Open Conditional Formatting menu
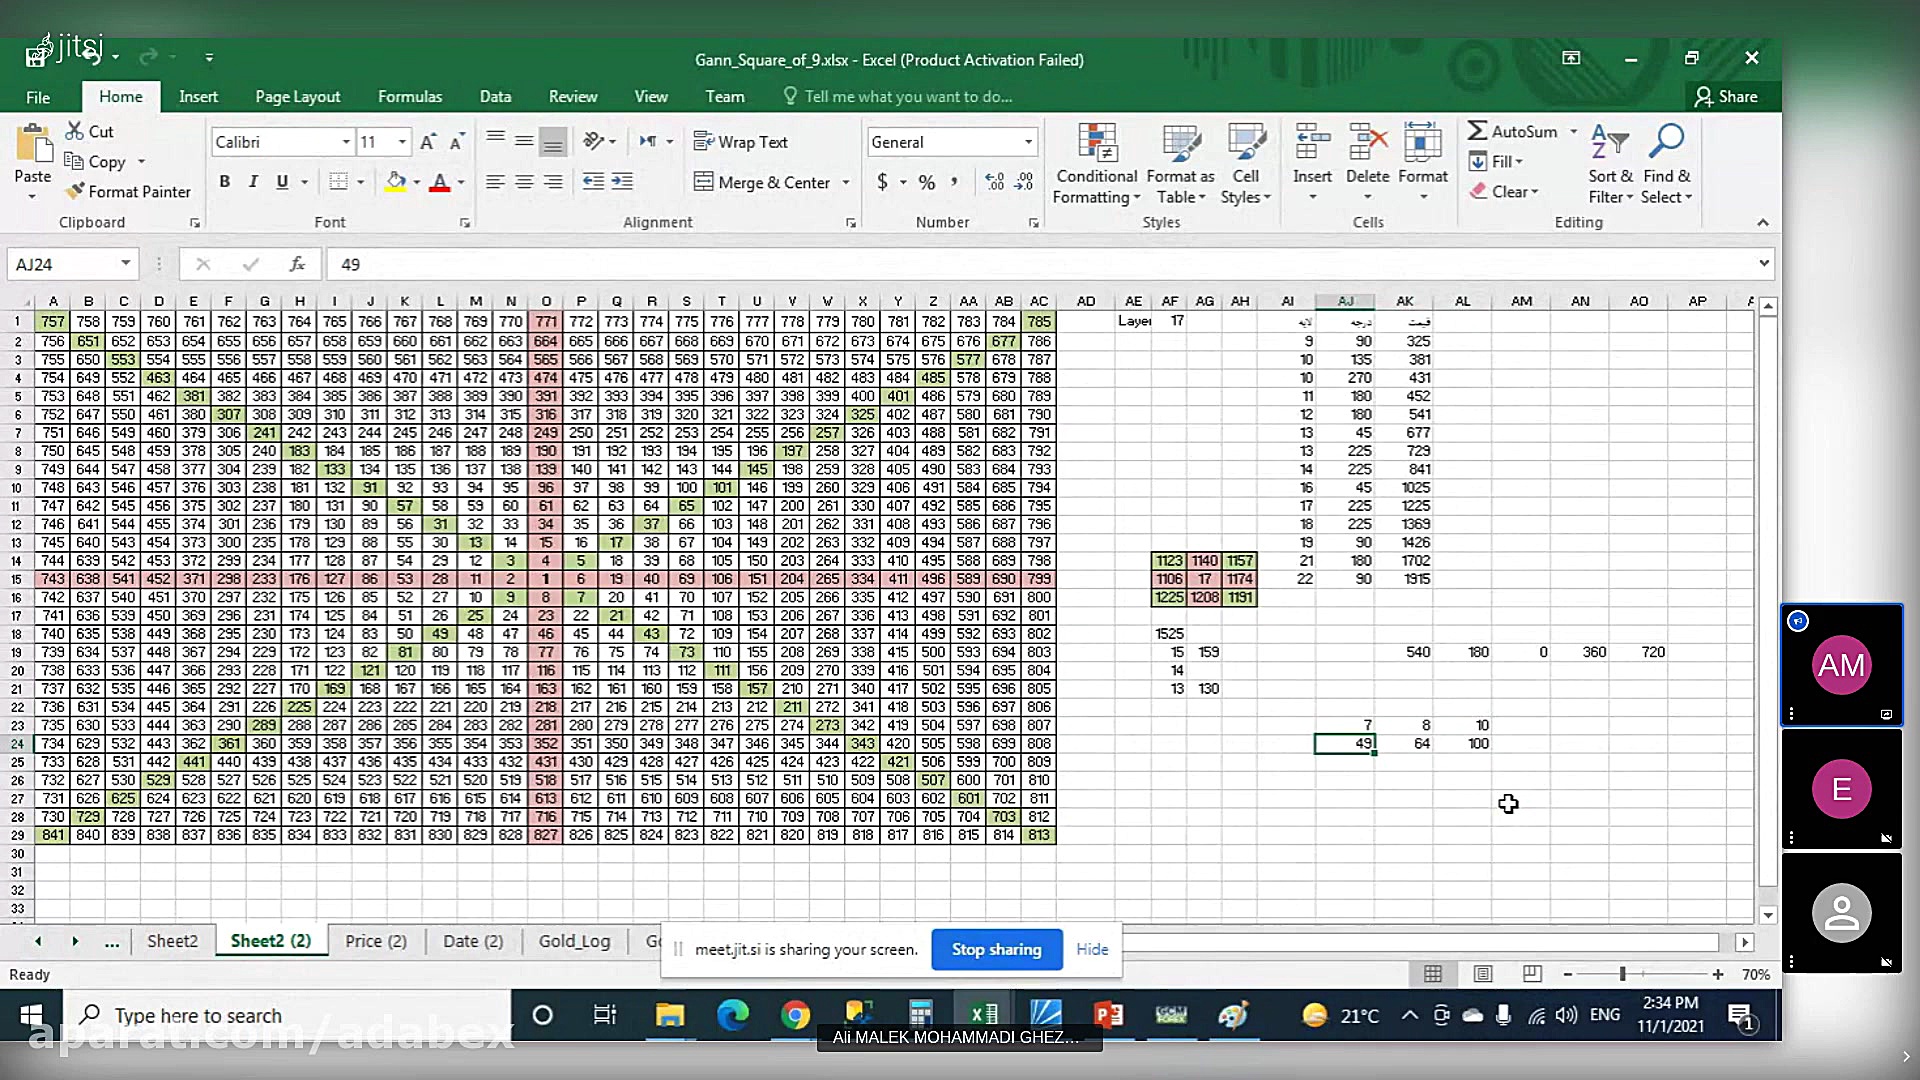 point(1097,164)
